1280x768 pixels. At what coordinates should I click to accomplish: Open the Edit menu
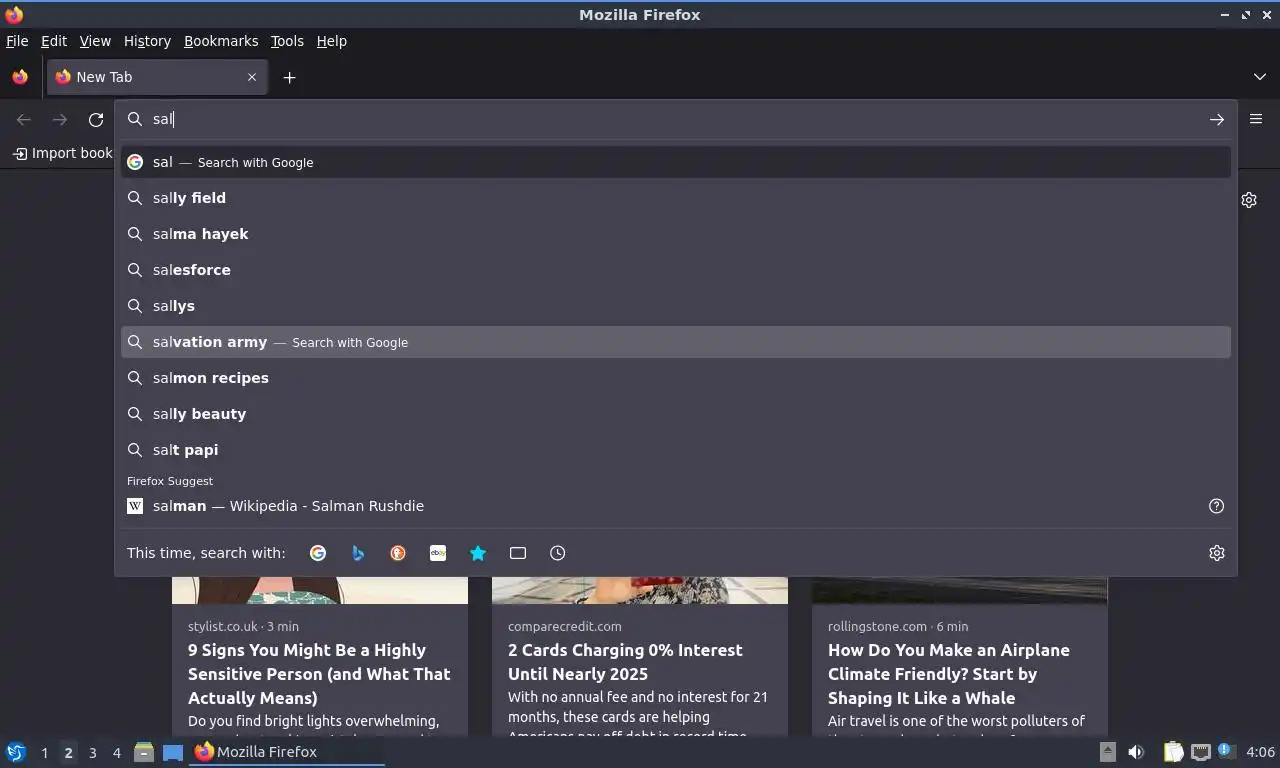point(54,41)
